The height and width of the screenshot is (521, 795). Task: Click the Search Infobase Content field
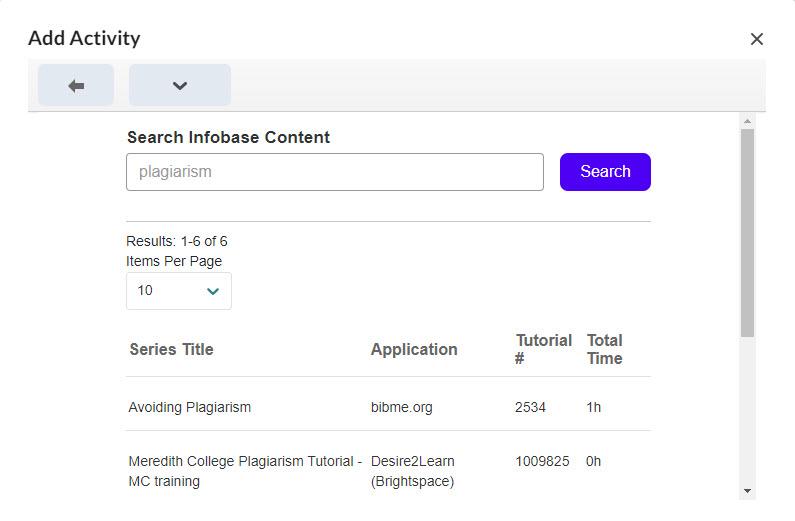click(334, 172)
